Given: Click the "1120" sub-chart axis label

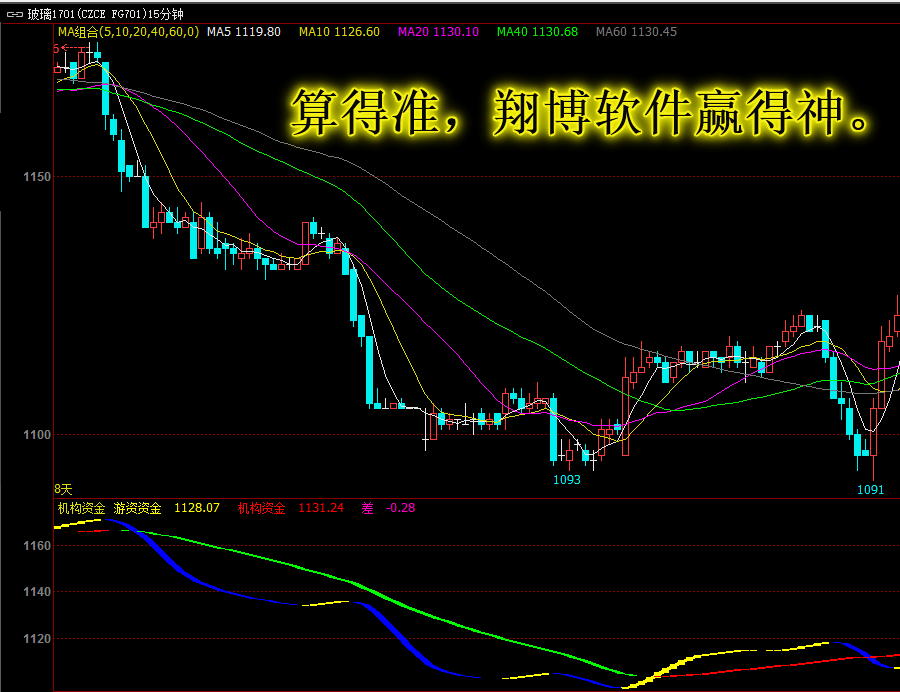Looking at the screenshot, I should pos(37,639).
